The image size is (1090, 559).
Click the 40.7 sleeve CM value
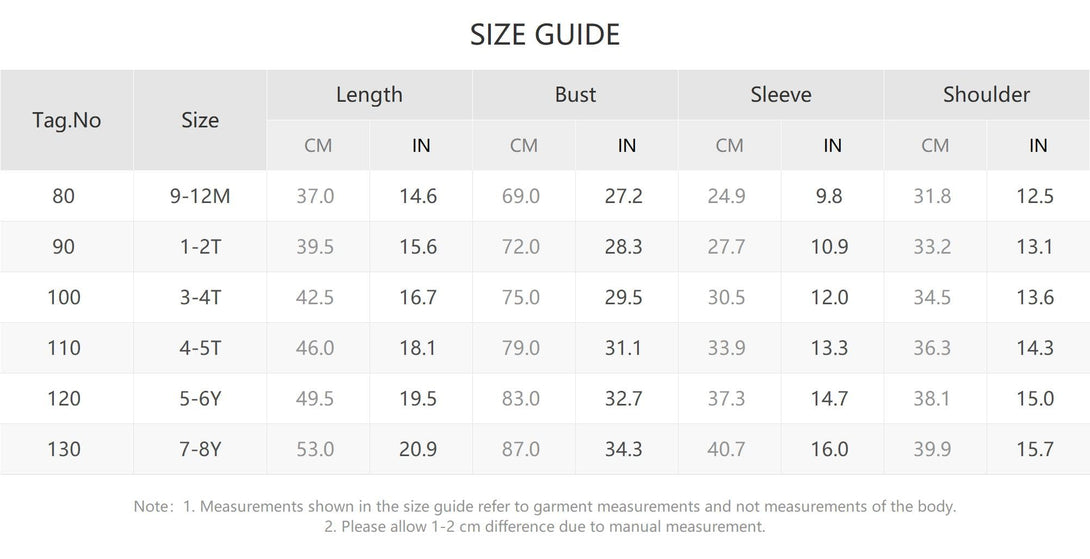point(726,450)
